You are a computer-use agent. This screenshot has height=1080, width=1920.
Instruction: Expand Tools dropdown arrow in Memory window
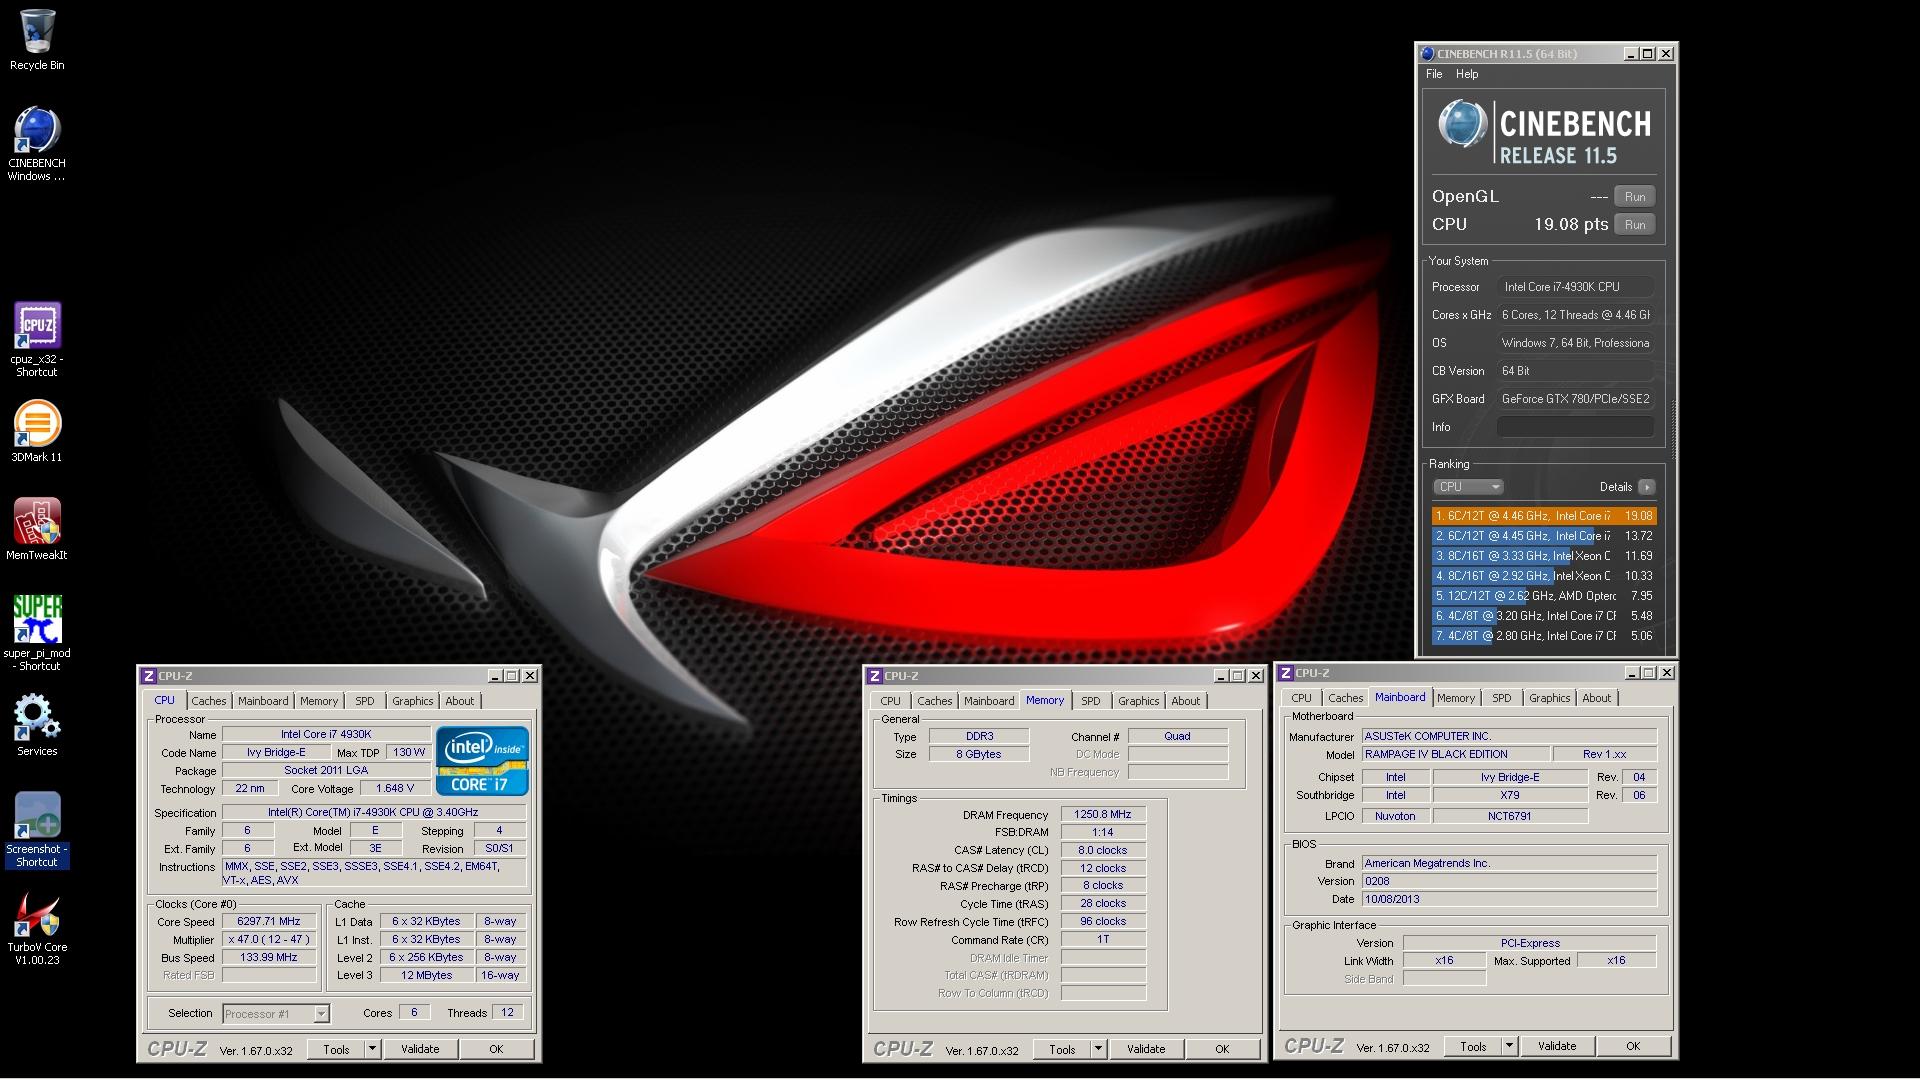1098,1049
